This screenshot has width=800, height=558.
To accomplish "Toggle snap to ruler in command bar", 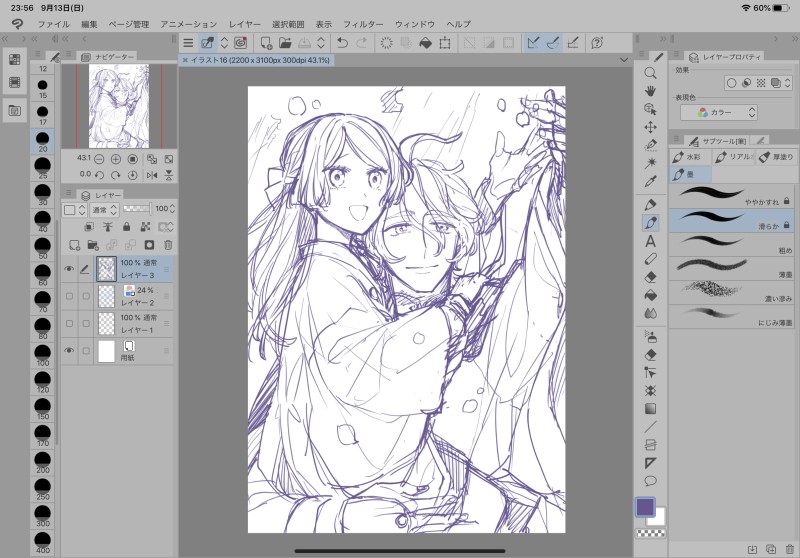I will pos(533,43).
